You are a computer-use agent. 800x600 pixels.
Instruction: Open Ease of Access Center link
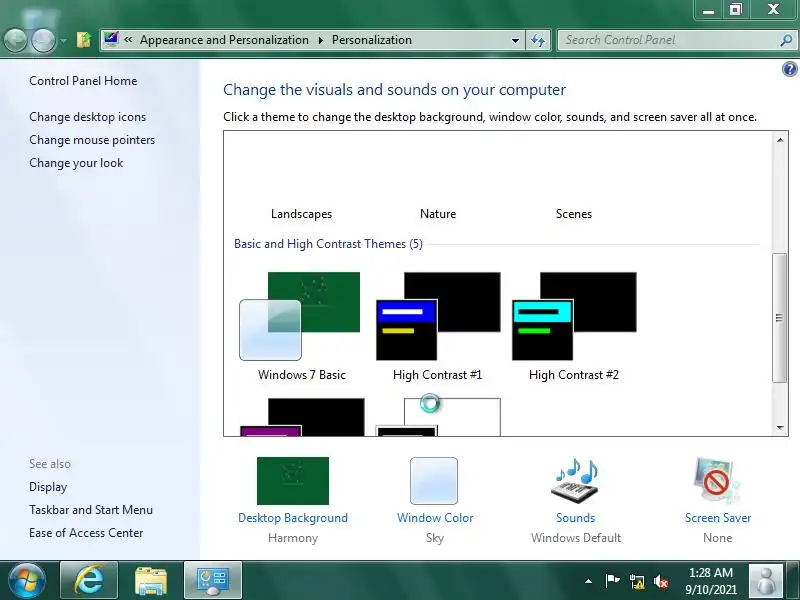click(x=86, y=533)
